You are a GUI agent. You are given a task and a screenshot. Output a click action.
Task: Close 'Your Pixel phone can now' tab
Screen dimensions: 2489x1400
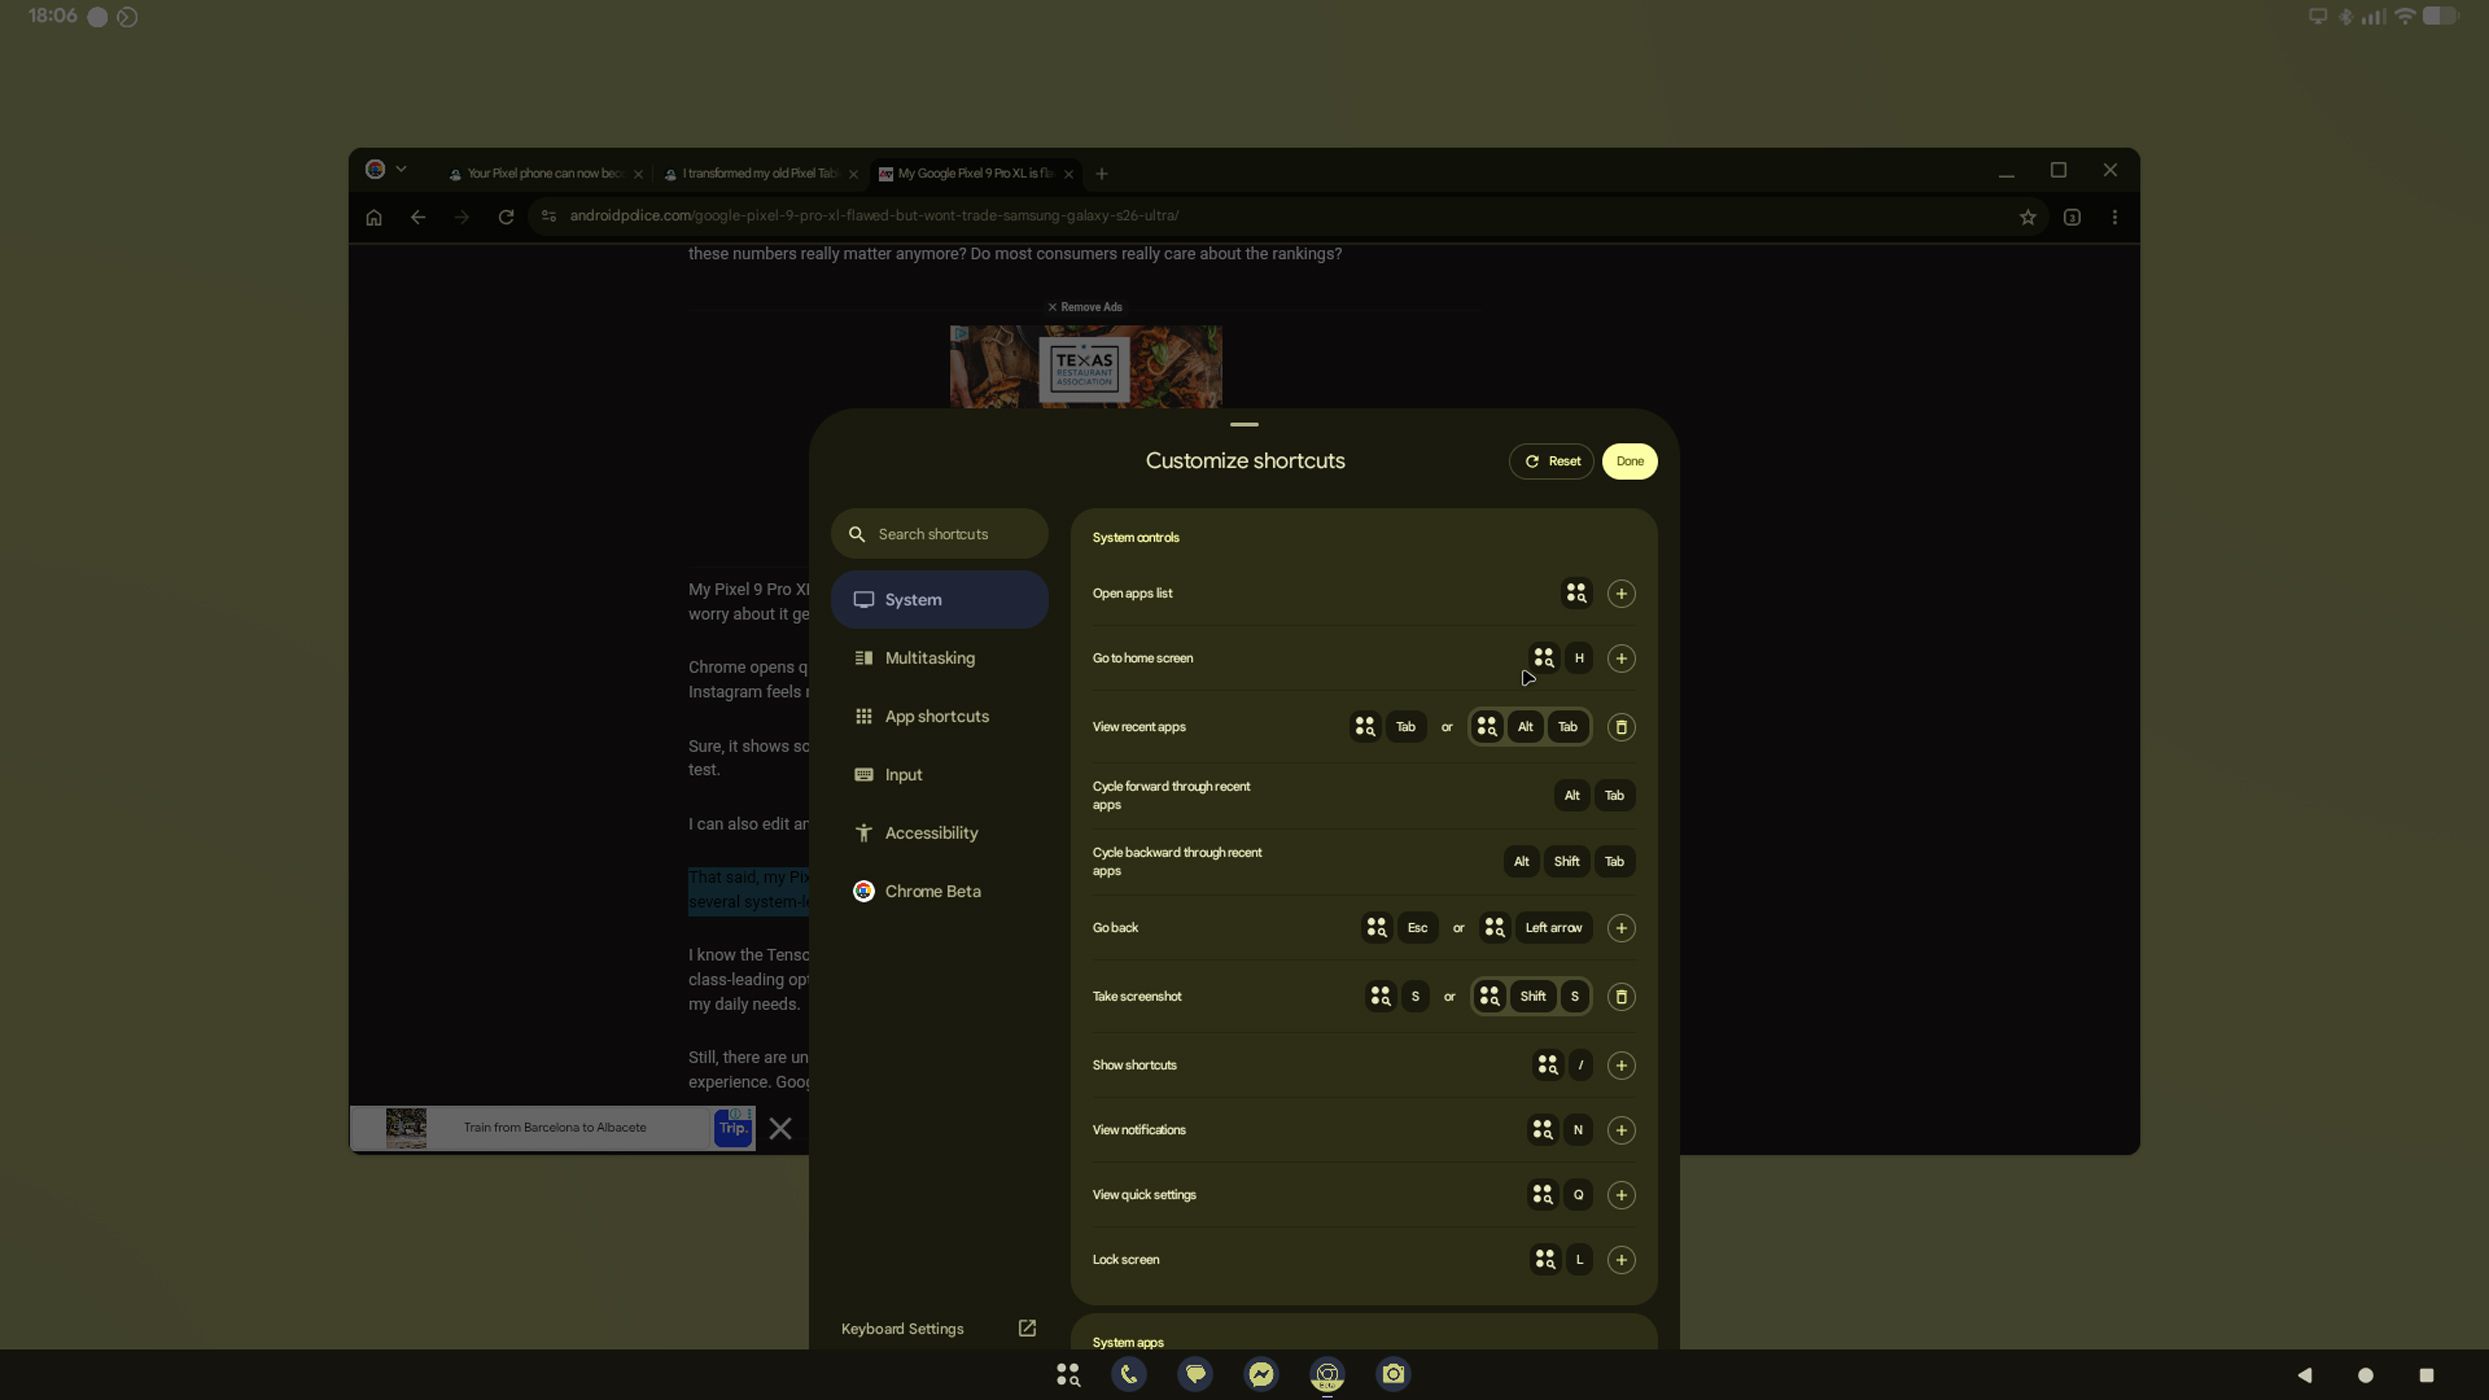tap(638, 174)
